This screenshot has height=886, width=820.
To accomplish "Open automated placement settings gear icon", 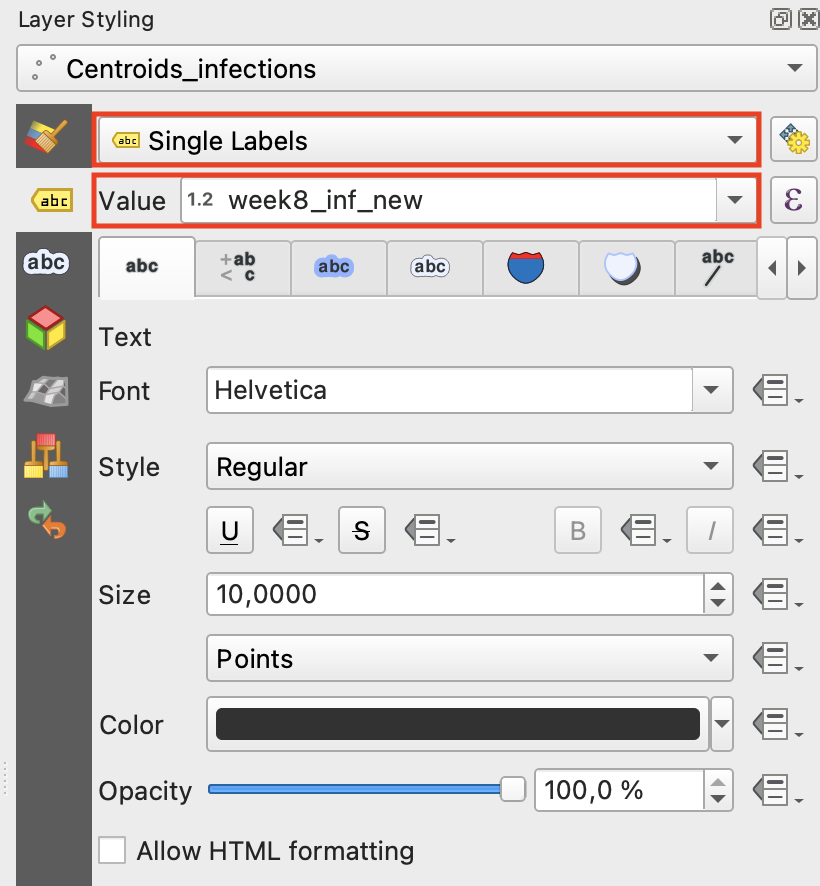I will pos(794,141).
